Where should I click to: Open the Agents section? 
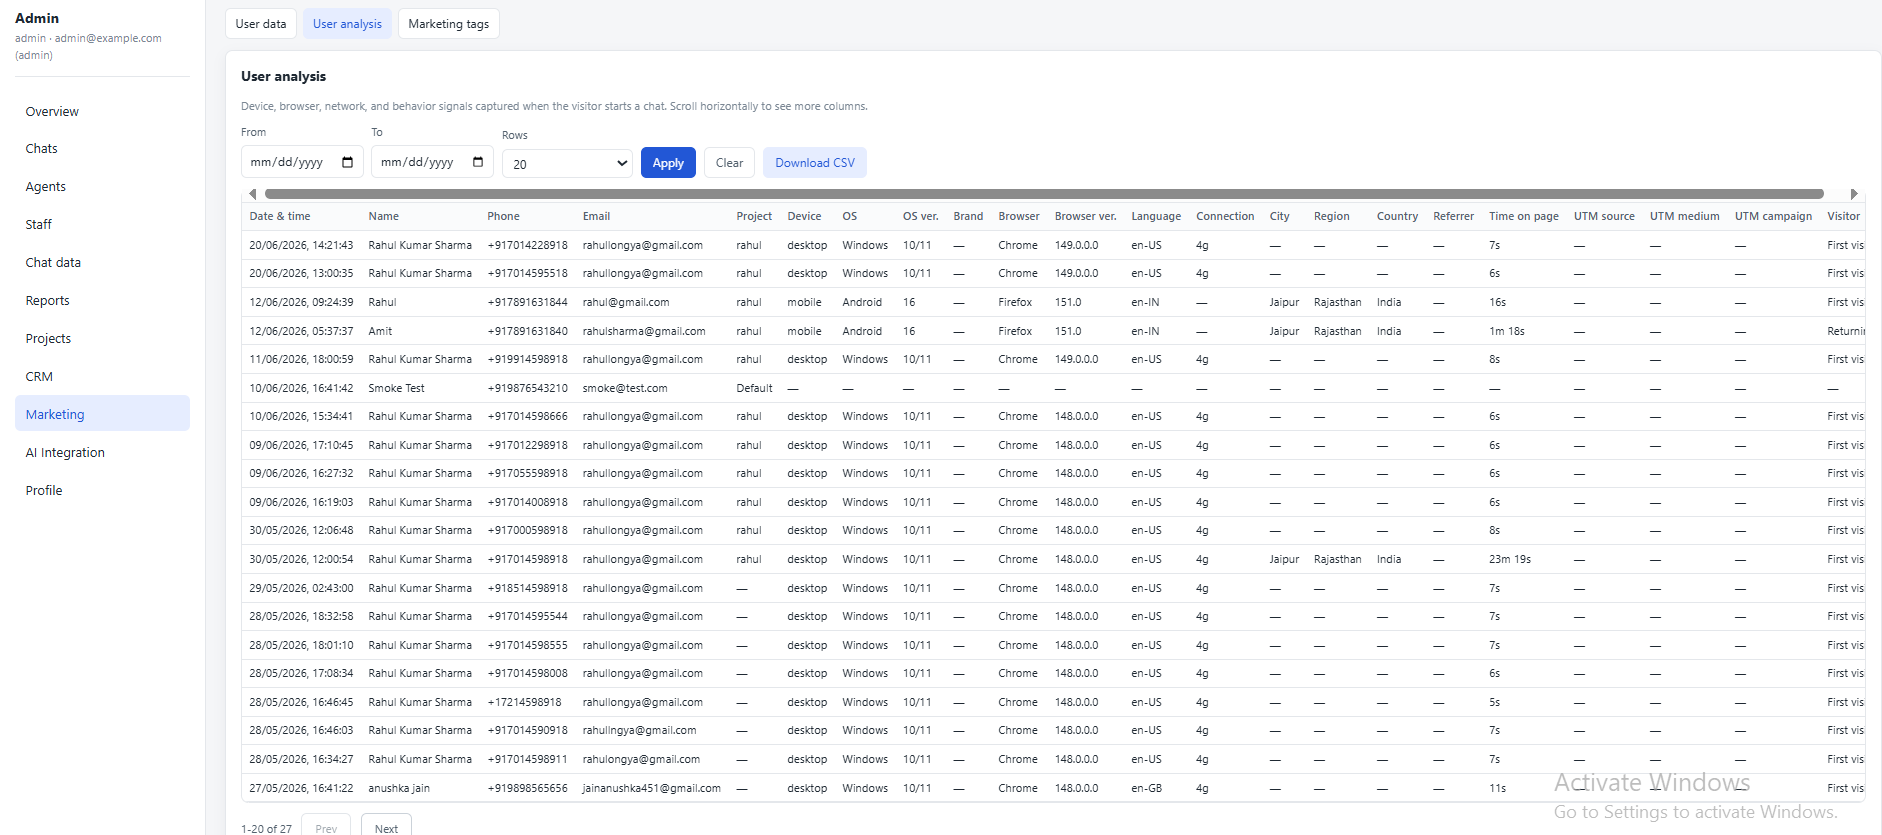click(102, 186)
